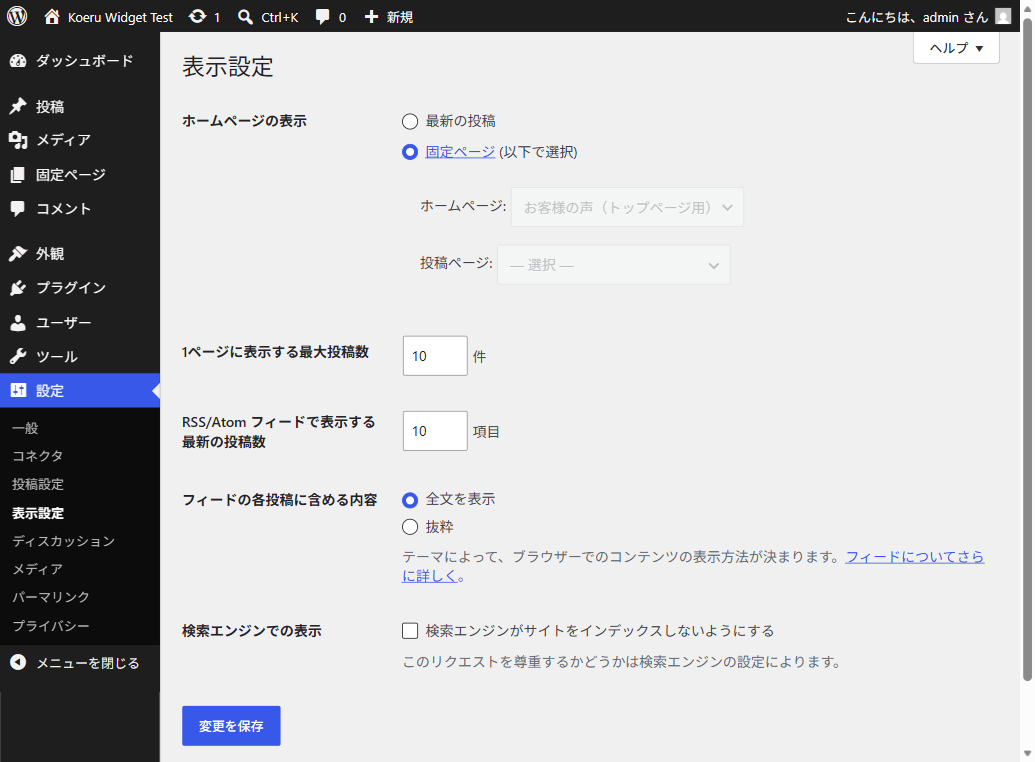Open the ホームページ dropdown
1035x762 pixels.
(x=627, y=207)
